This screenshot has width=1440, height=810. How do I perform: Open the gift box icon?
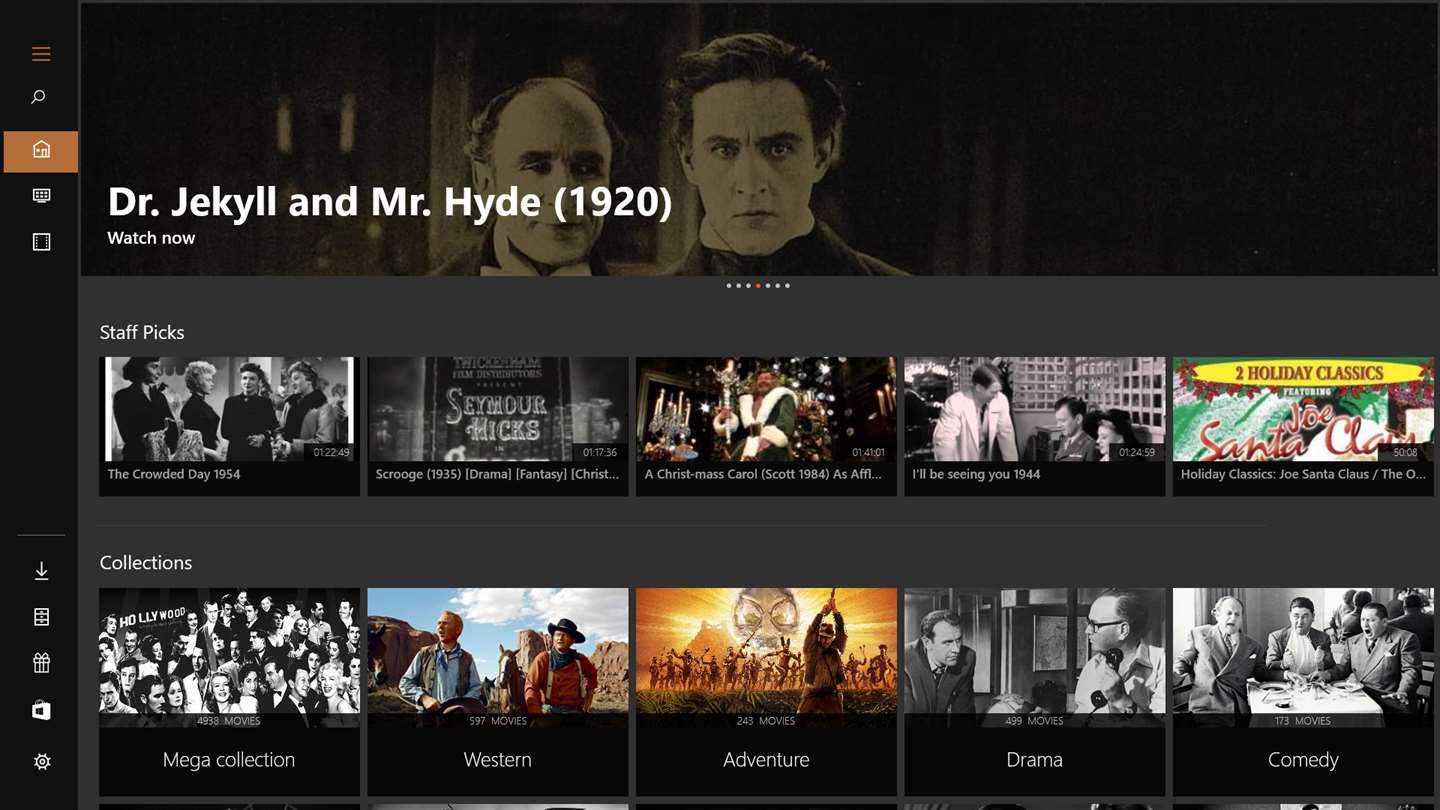[41, 663]
